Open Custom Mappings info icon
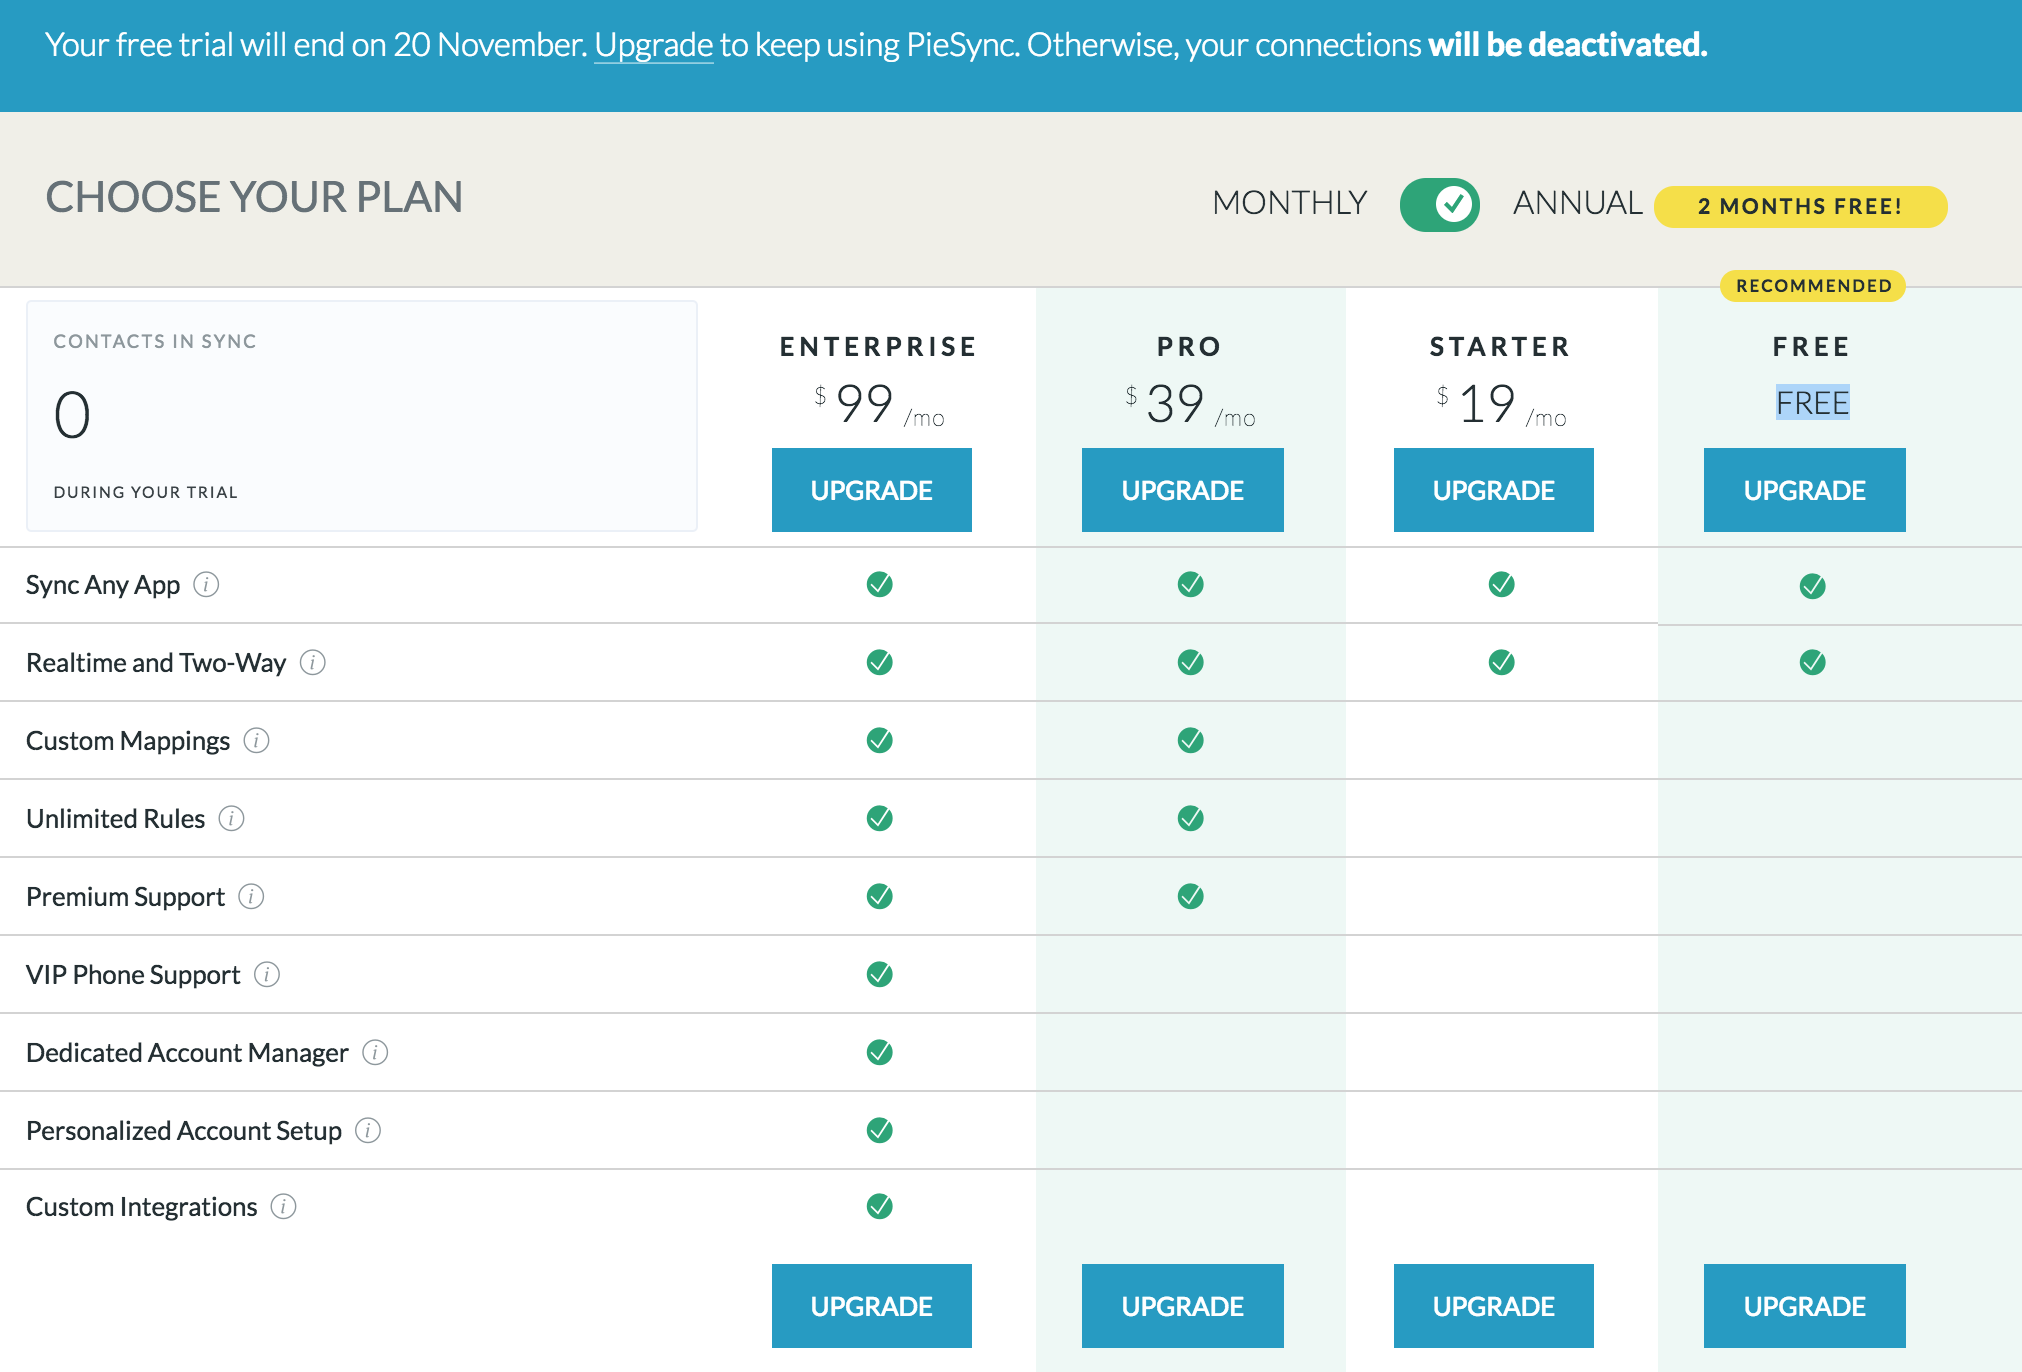 point(257,740)
